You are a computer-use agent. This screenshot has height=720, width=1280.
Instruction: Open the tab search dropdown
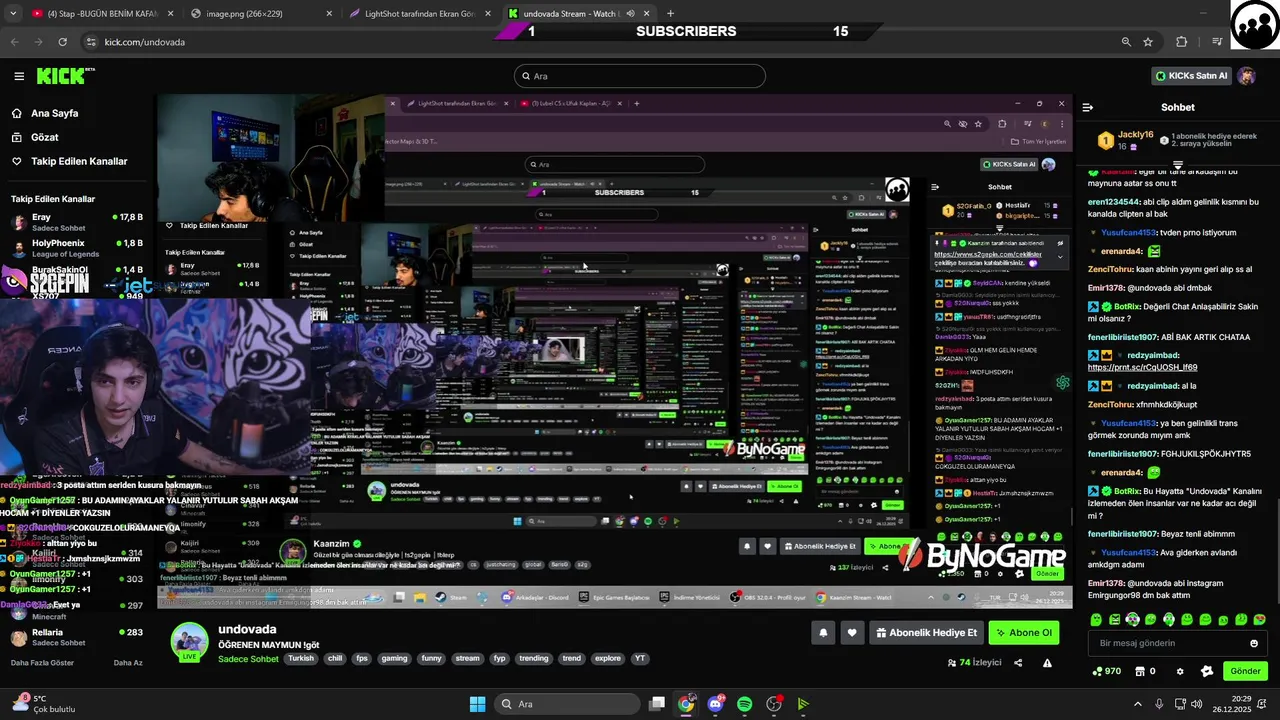[14, 14]
